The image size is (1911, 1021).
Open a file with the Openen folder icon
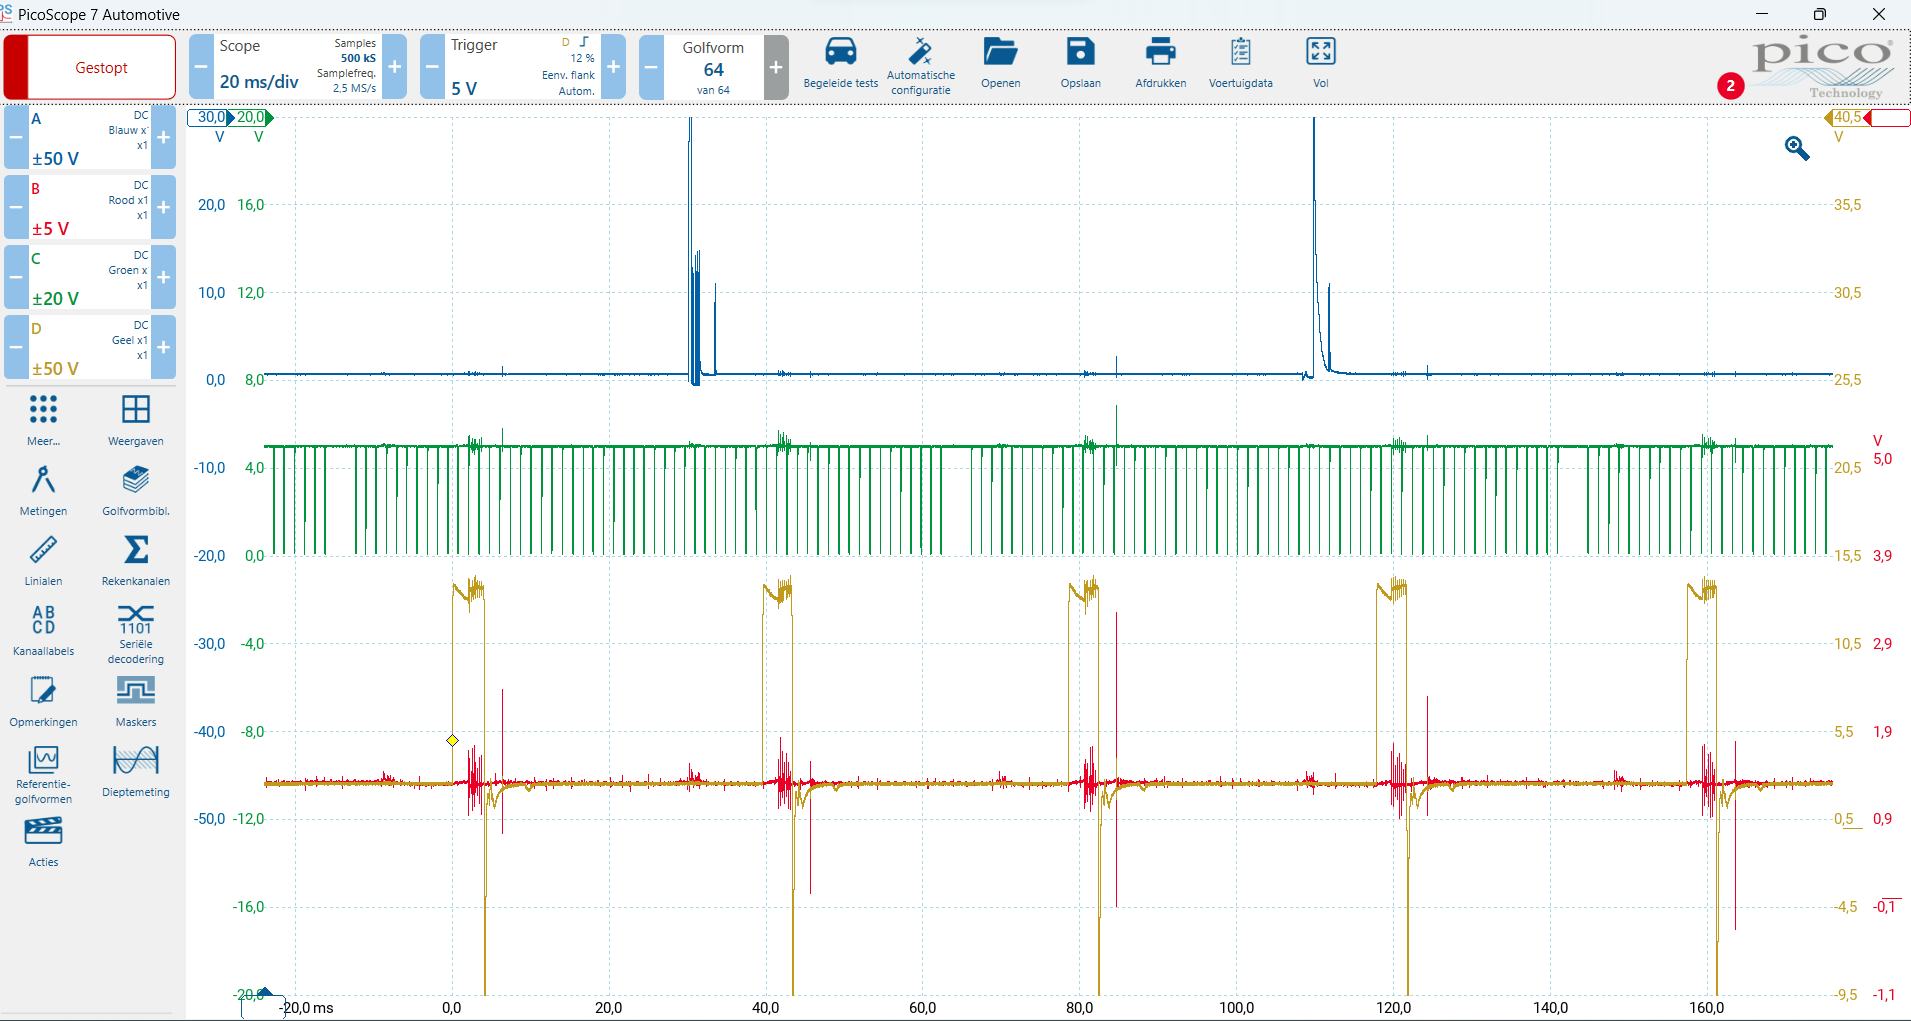pyautogui.click(x=1000, y=52)
